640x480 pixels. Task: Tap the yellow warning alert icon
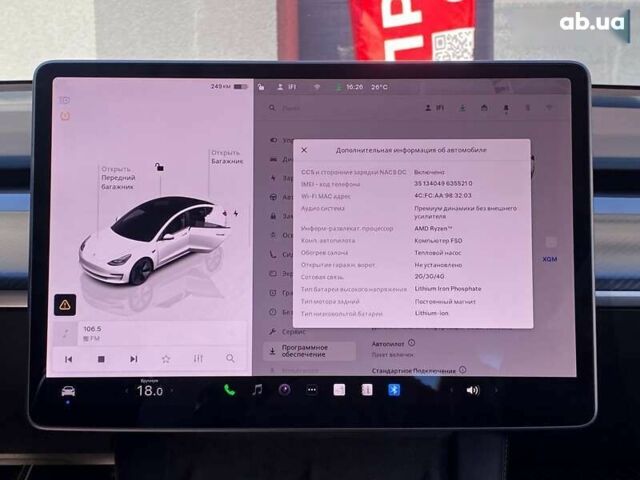[x=65, y=304]
